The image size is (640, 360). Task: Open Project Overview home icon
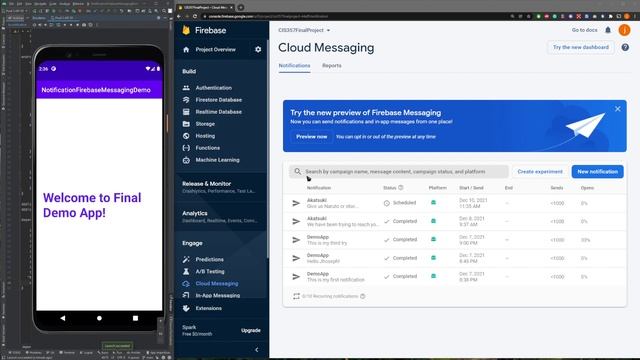[186, 49]
